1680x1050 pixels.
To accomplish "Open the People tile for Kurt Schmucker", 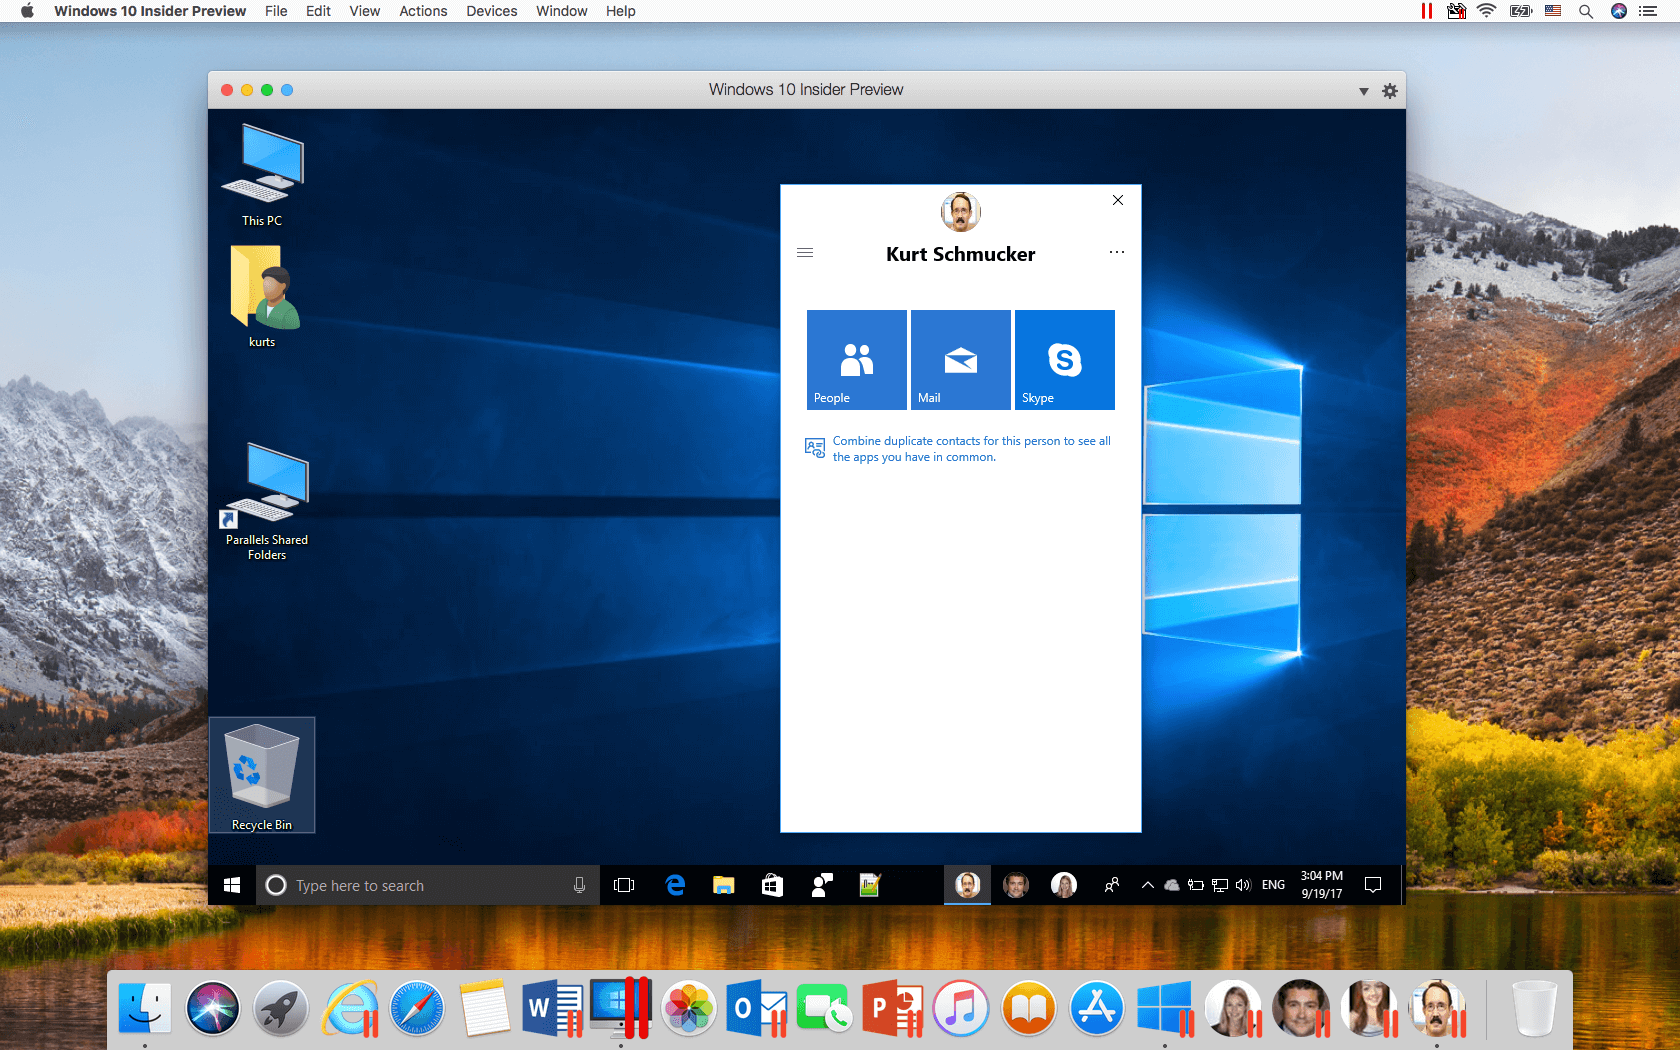I will (857, 360).
